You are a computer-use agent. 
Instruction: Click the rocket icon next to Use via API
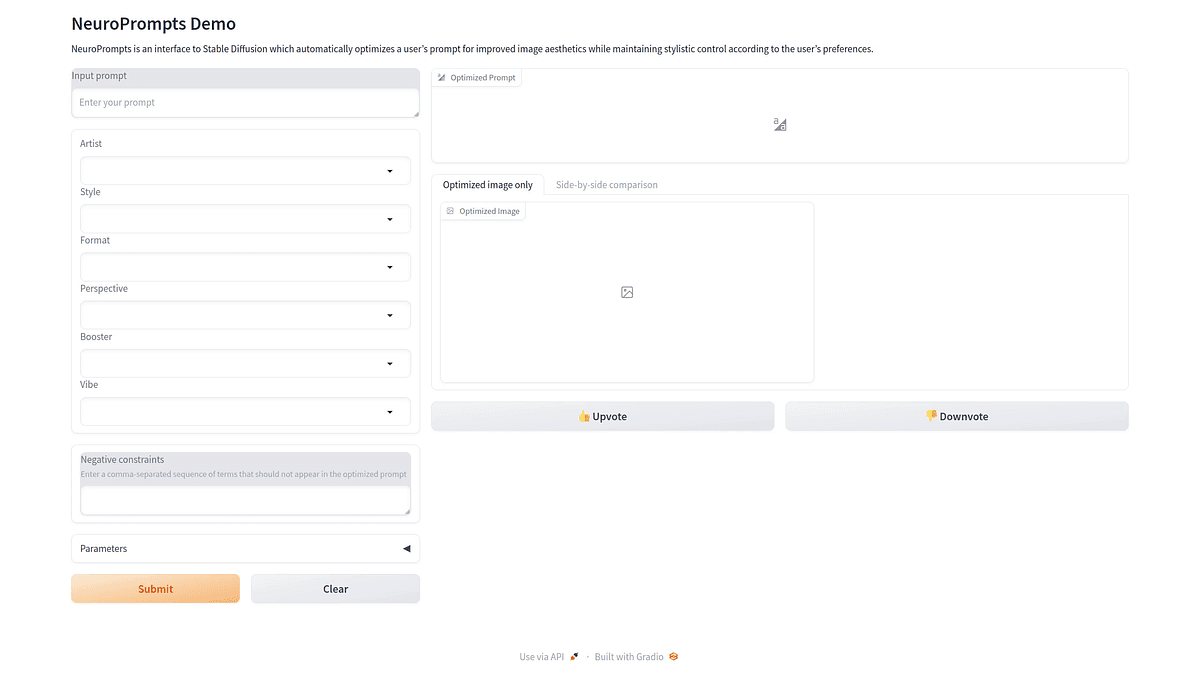[x=574, y=657]
